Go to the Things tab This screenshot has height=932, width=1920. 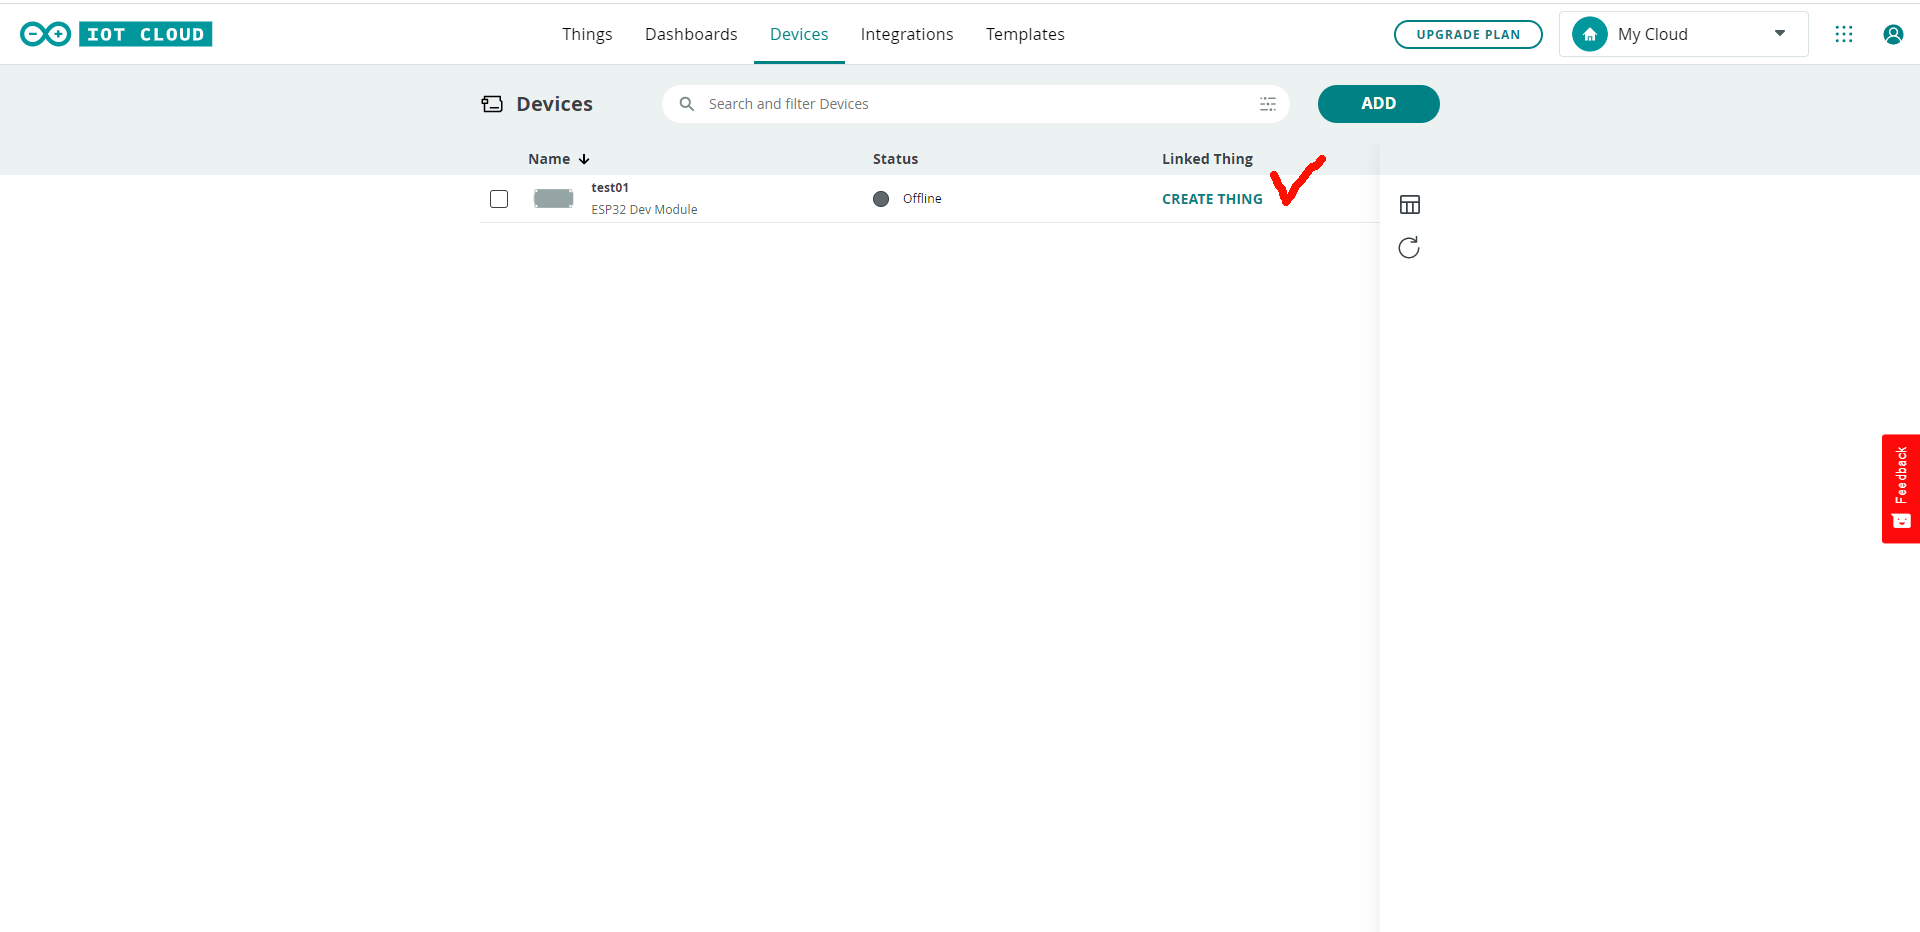click(x=587, y=34)
